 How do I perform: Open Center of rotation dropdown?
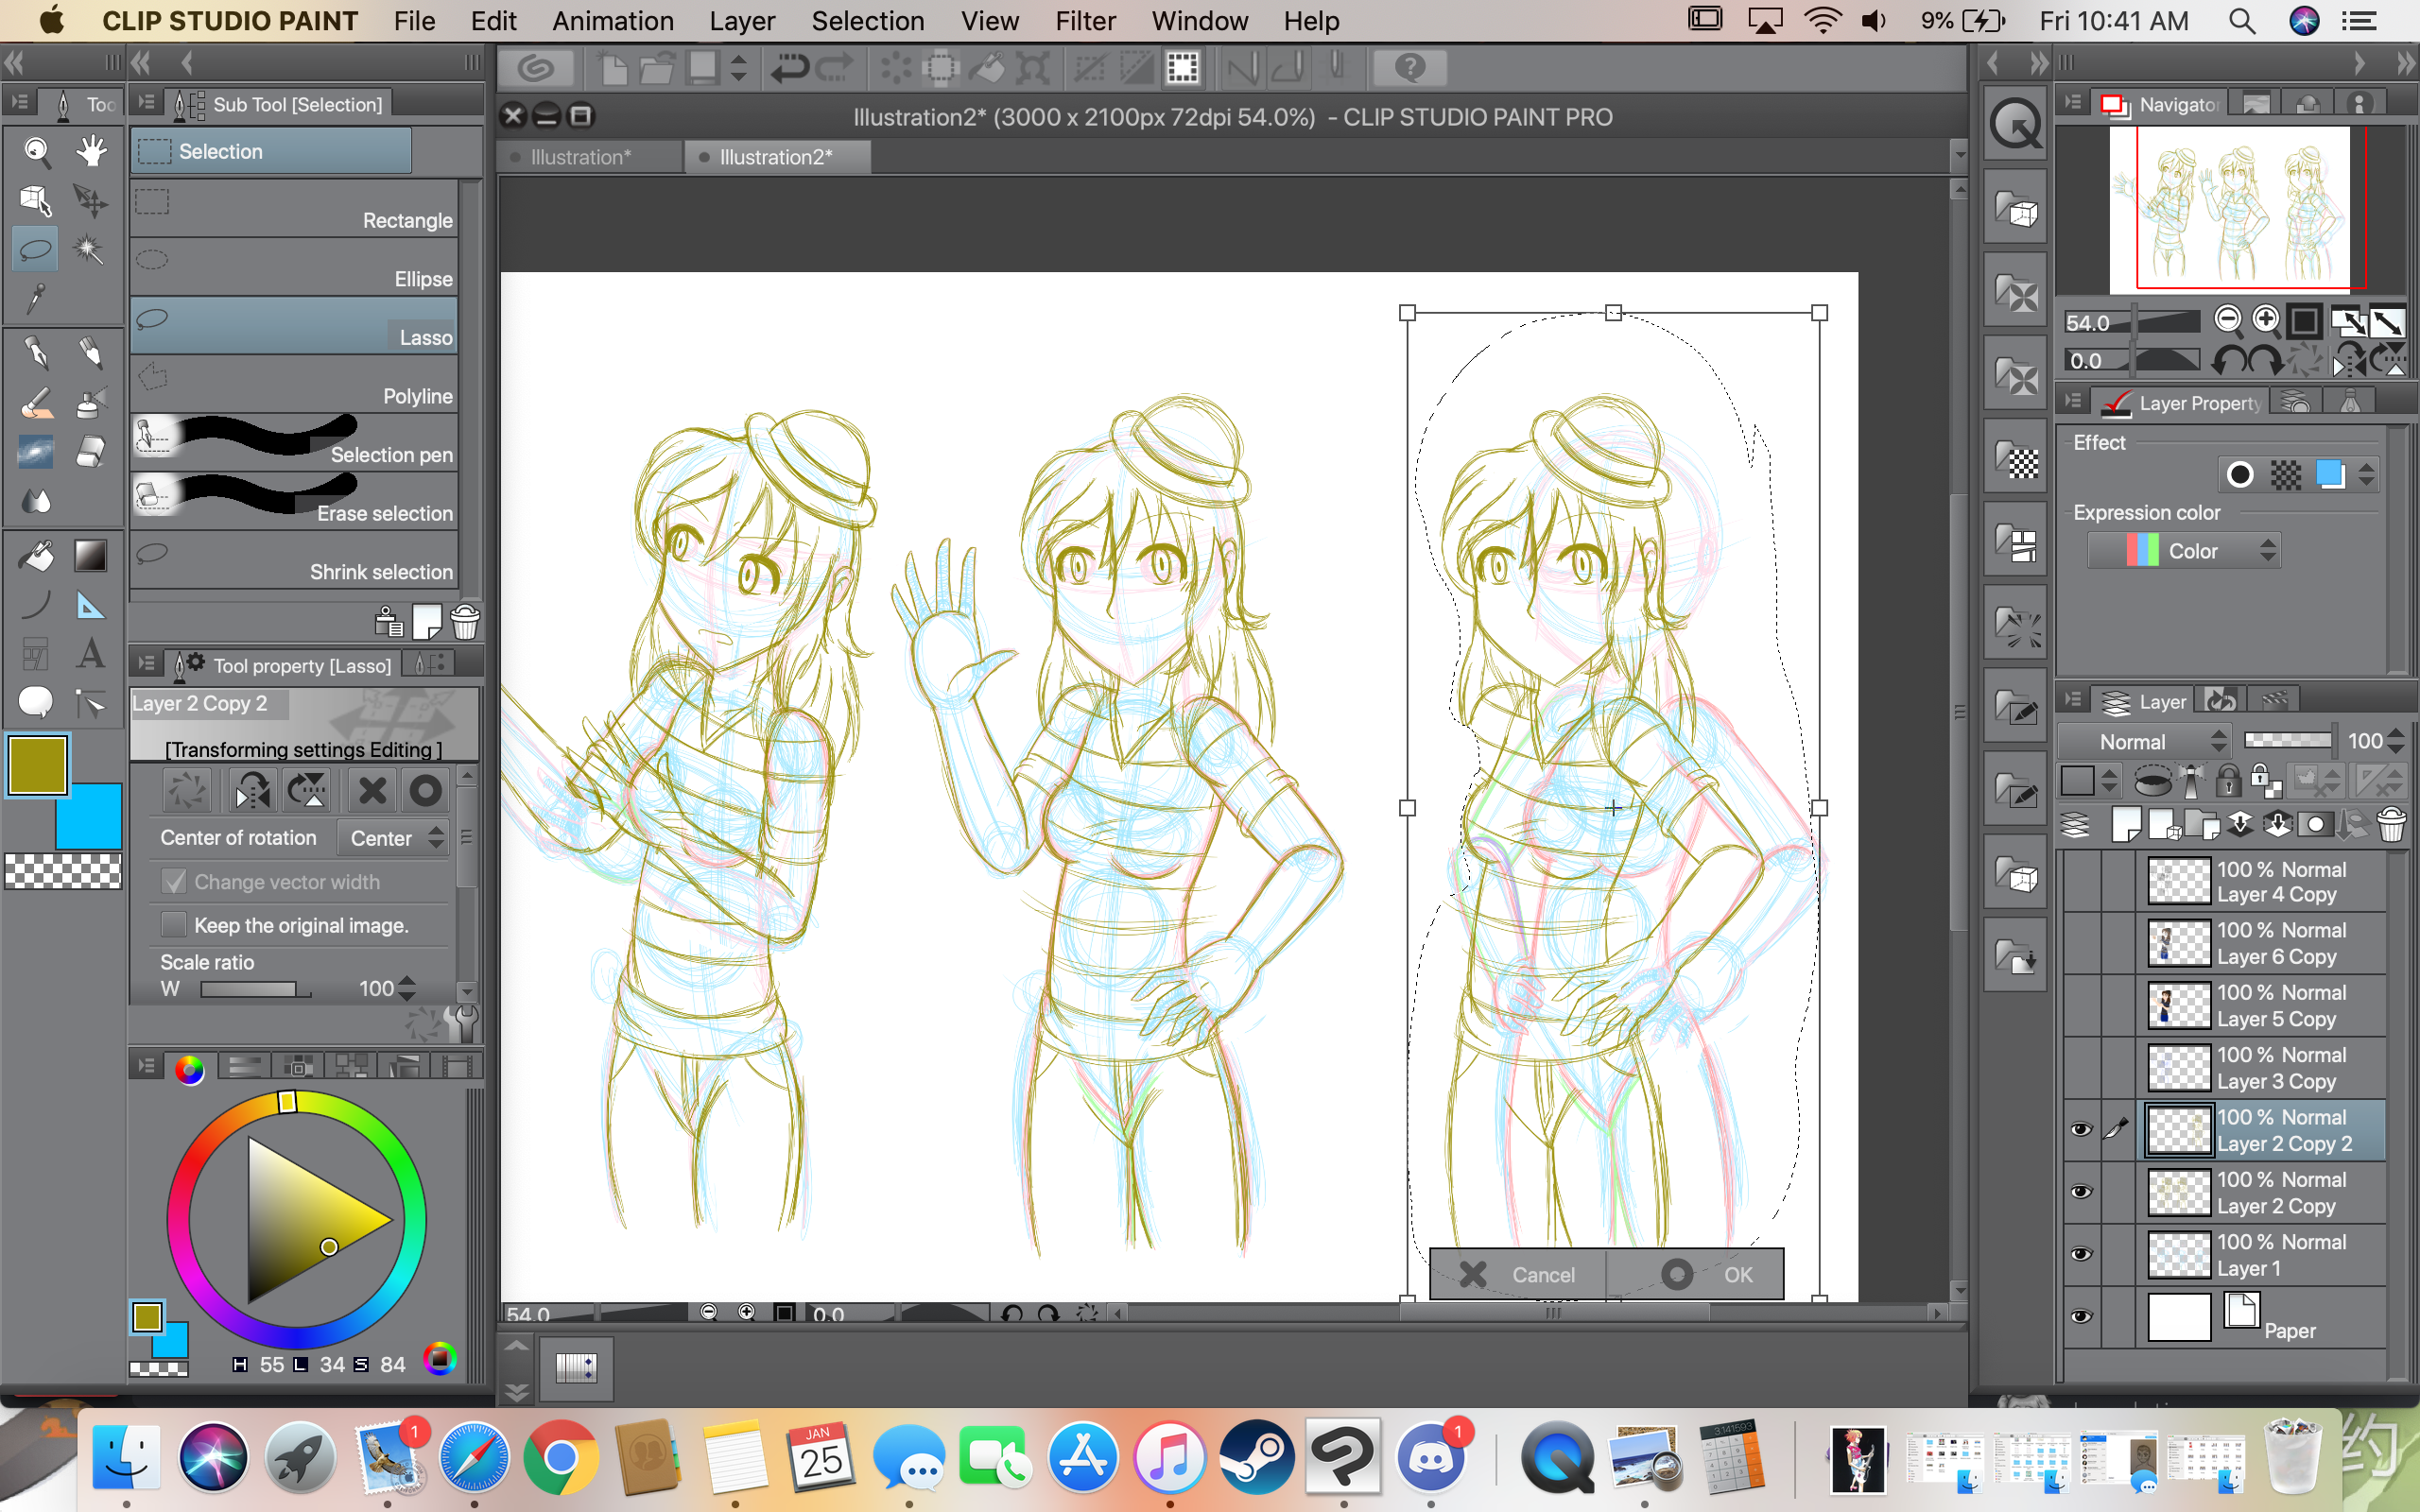click(394, 838)
